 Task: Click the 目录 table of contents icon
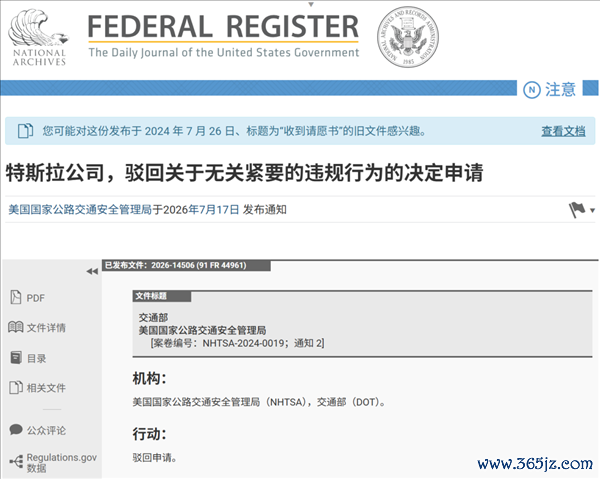tap(16, 358)
